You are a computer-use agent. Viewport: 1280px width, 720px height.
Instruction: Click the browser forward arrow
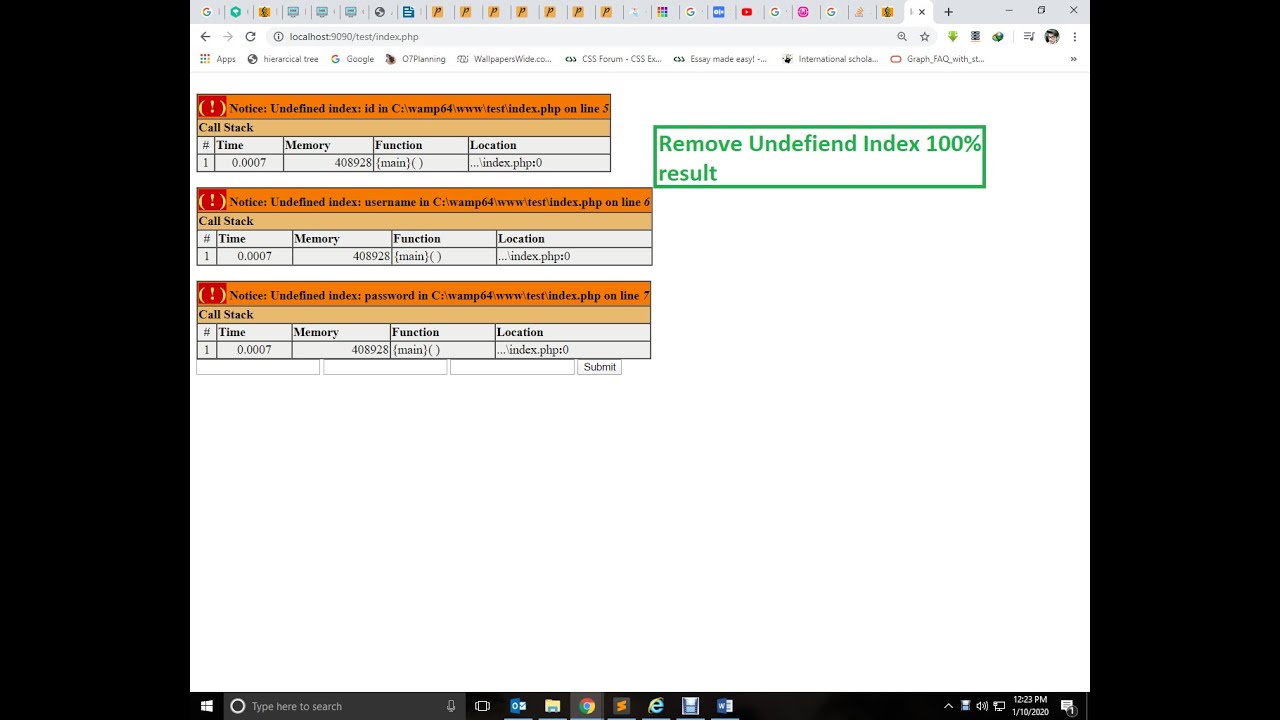pyautogui.click(x=228, y=36)
